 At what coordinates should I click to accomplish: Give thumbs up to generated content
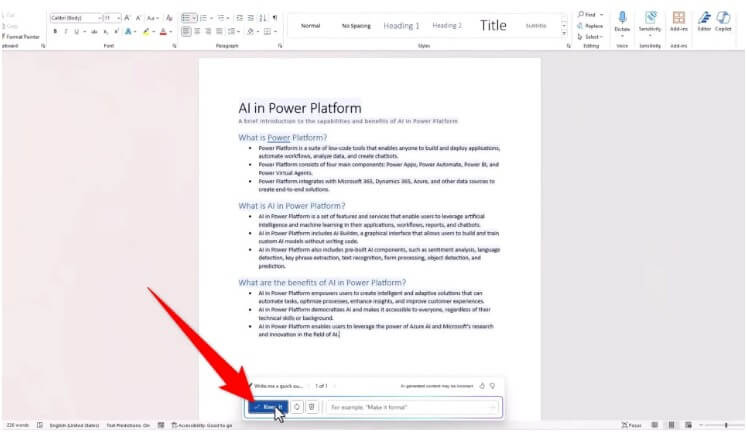pos(482,386)
